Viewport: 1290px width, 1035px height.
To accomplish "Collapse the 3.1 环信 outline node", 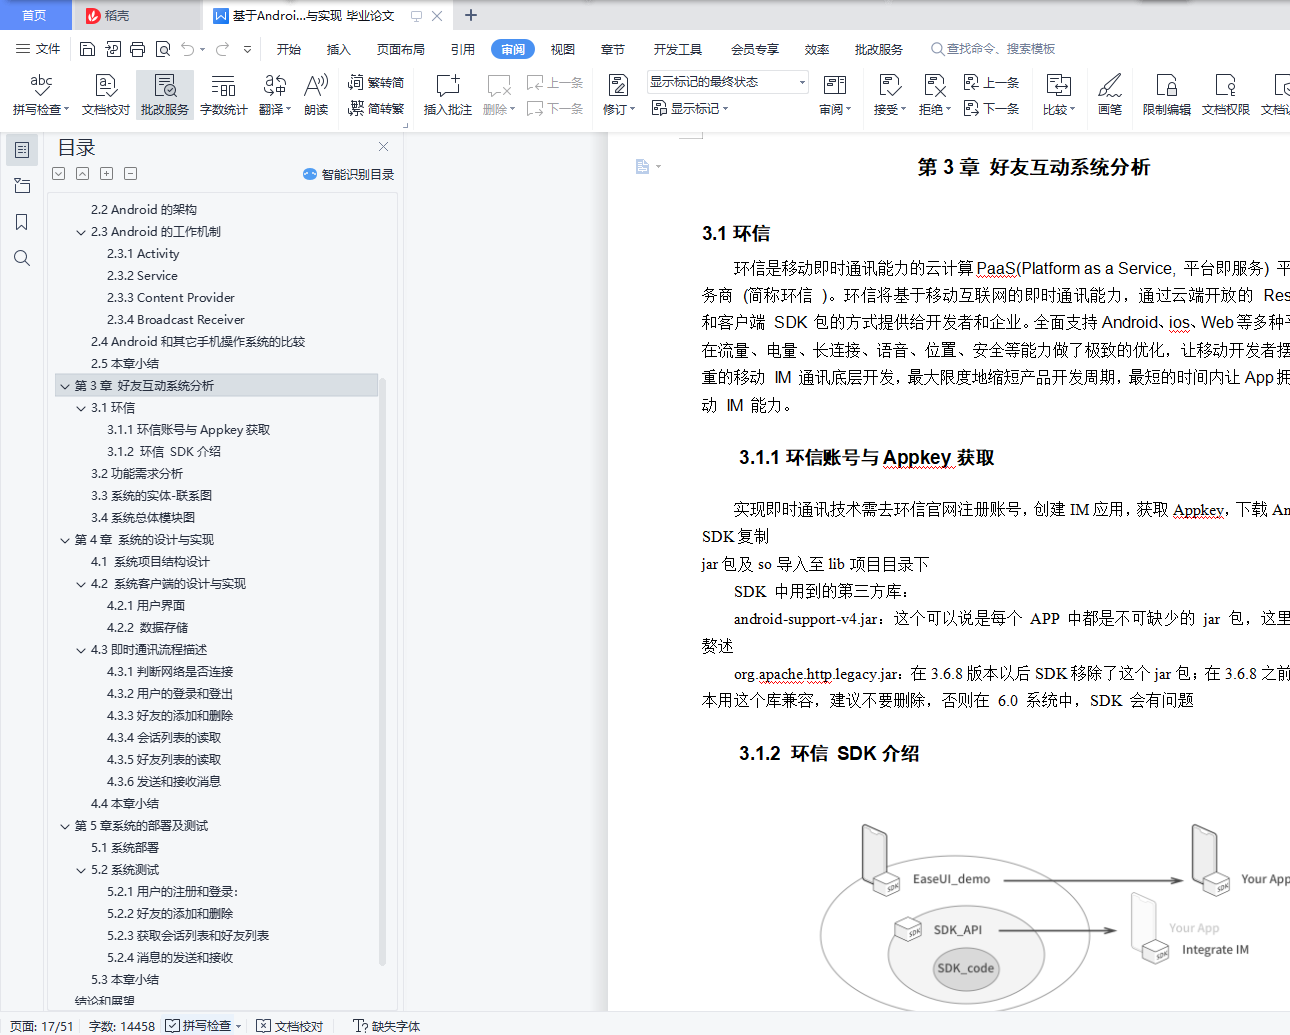I will pos(81,408).
